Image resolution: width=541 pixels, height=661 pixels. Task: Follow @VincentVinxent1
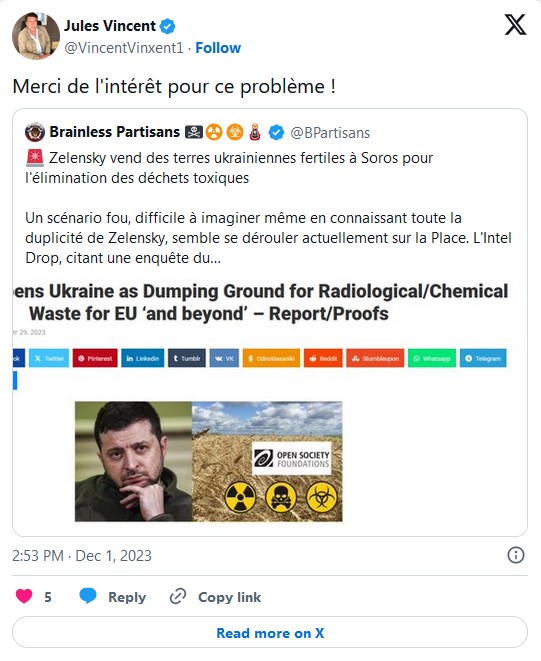click(218, 48)
